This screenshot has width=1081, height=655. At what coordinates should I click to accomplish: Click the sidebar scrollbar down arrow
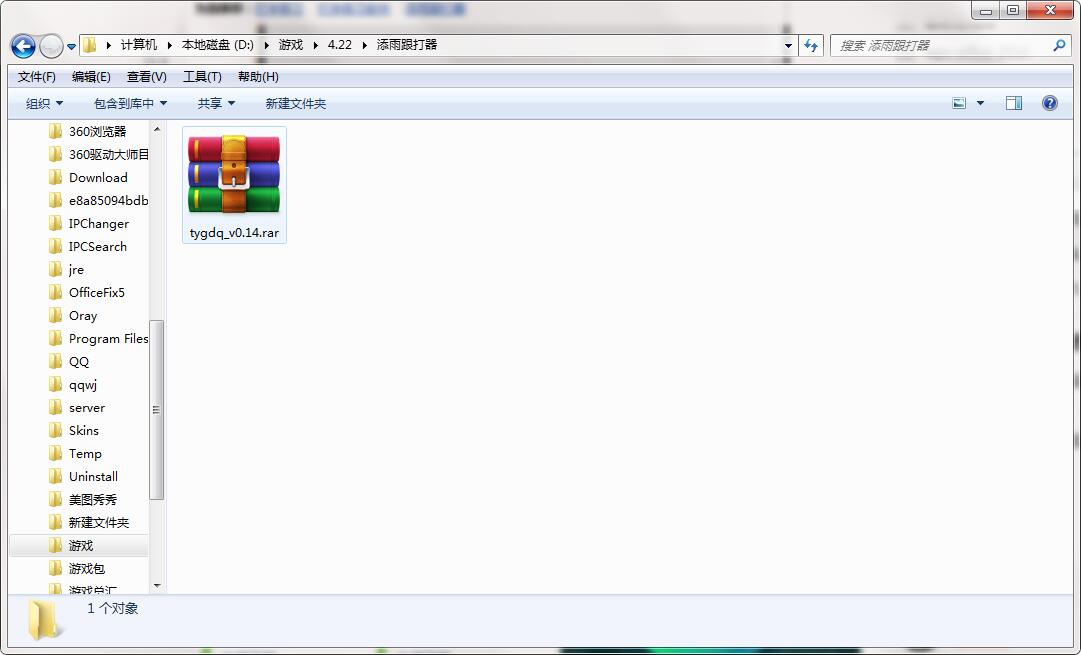coord(156,586)
